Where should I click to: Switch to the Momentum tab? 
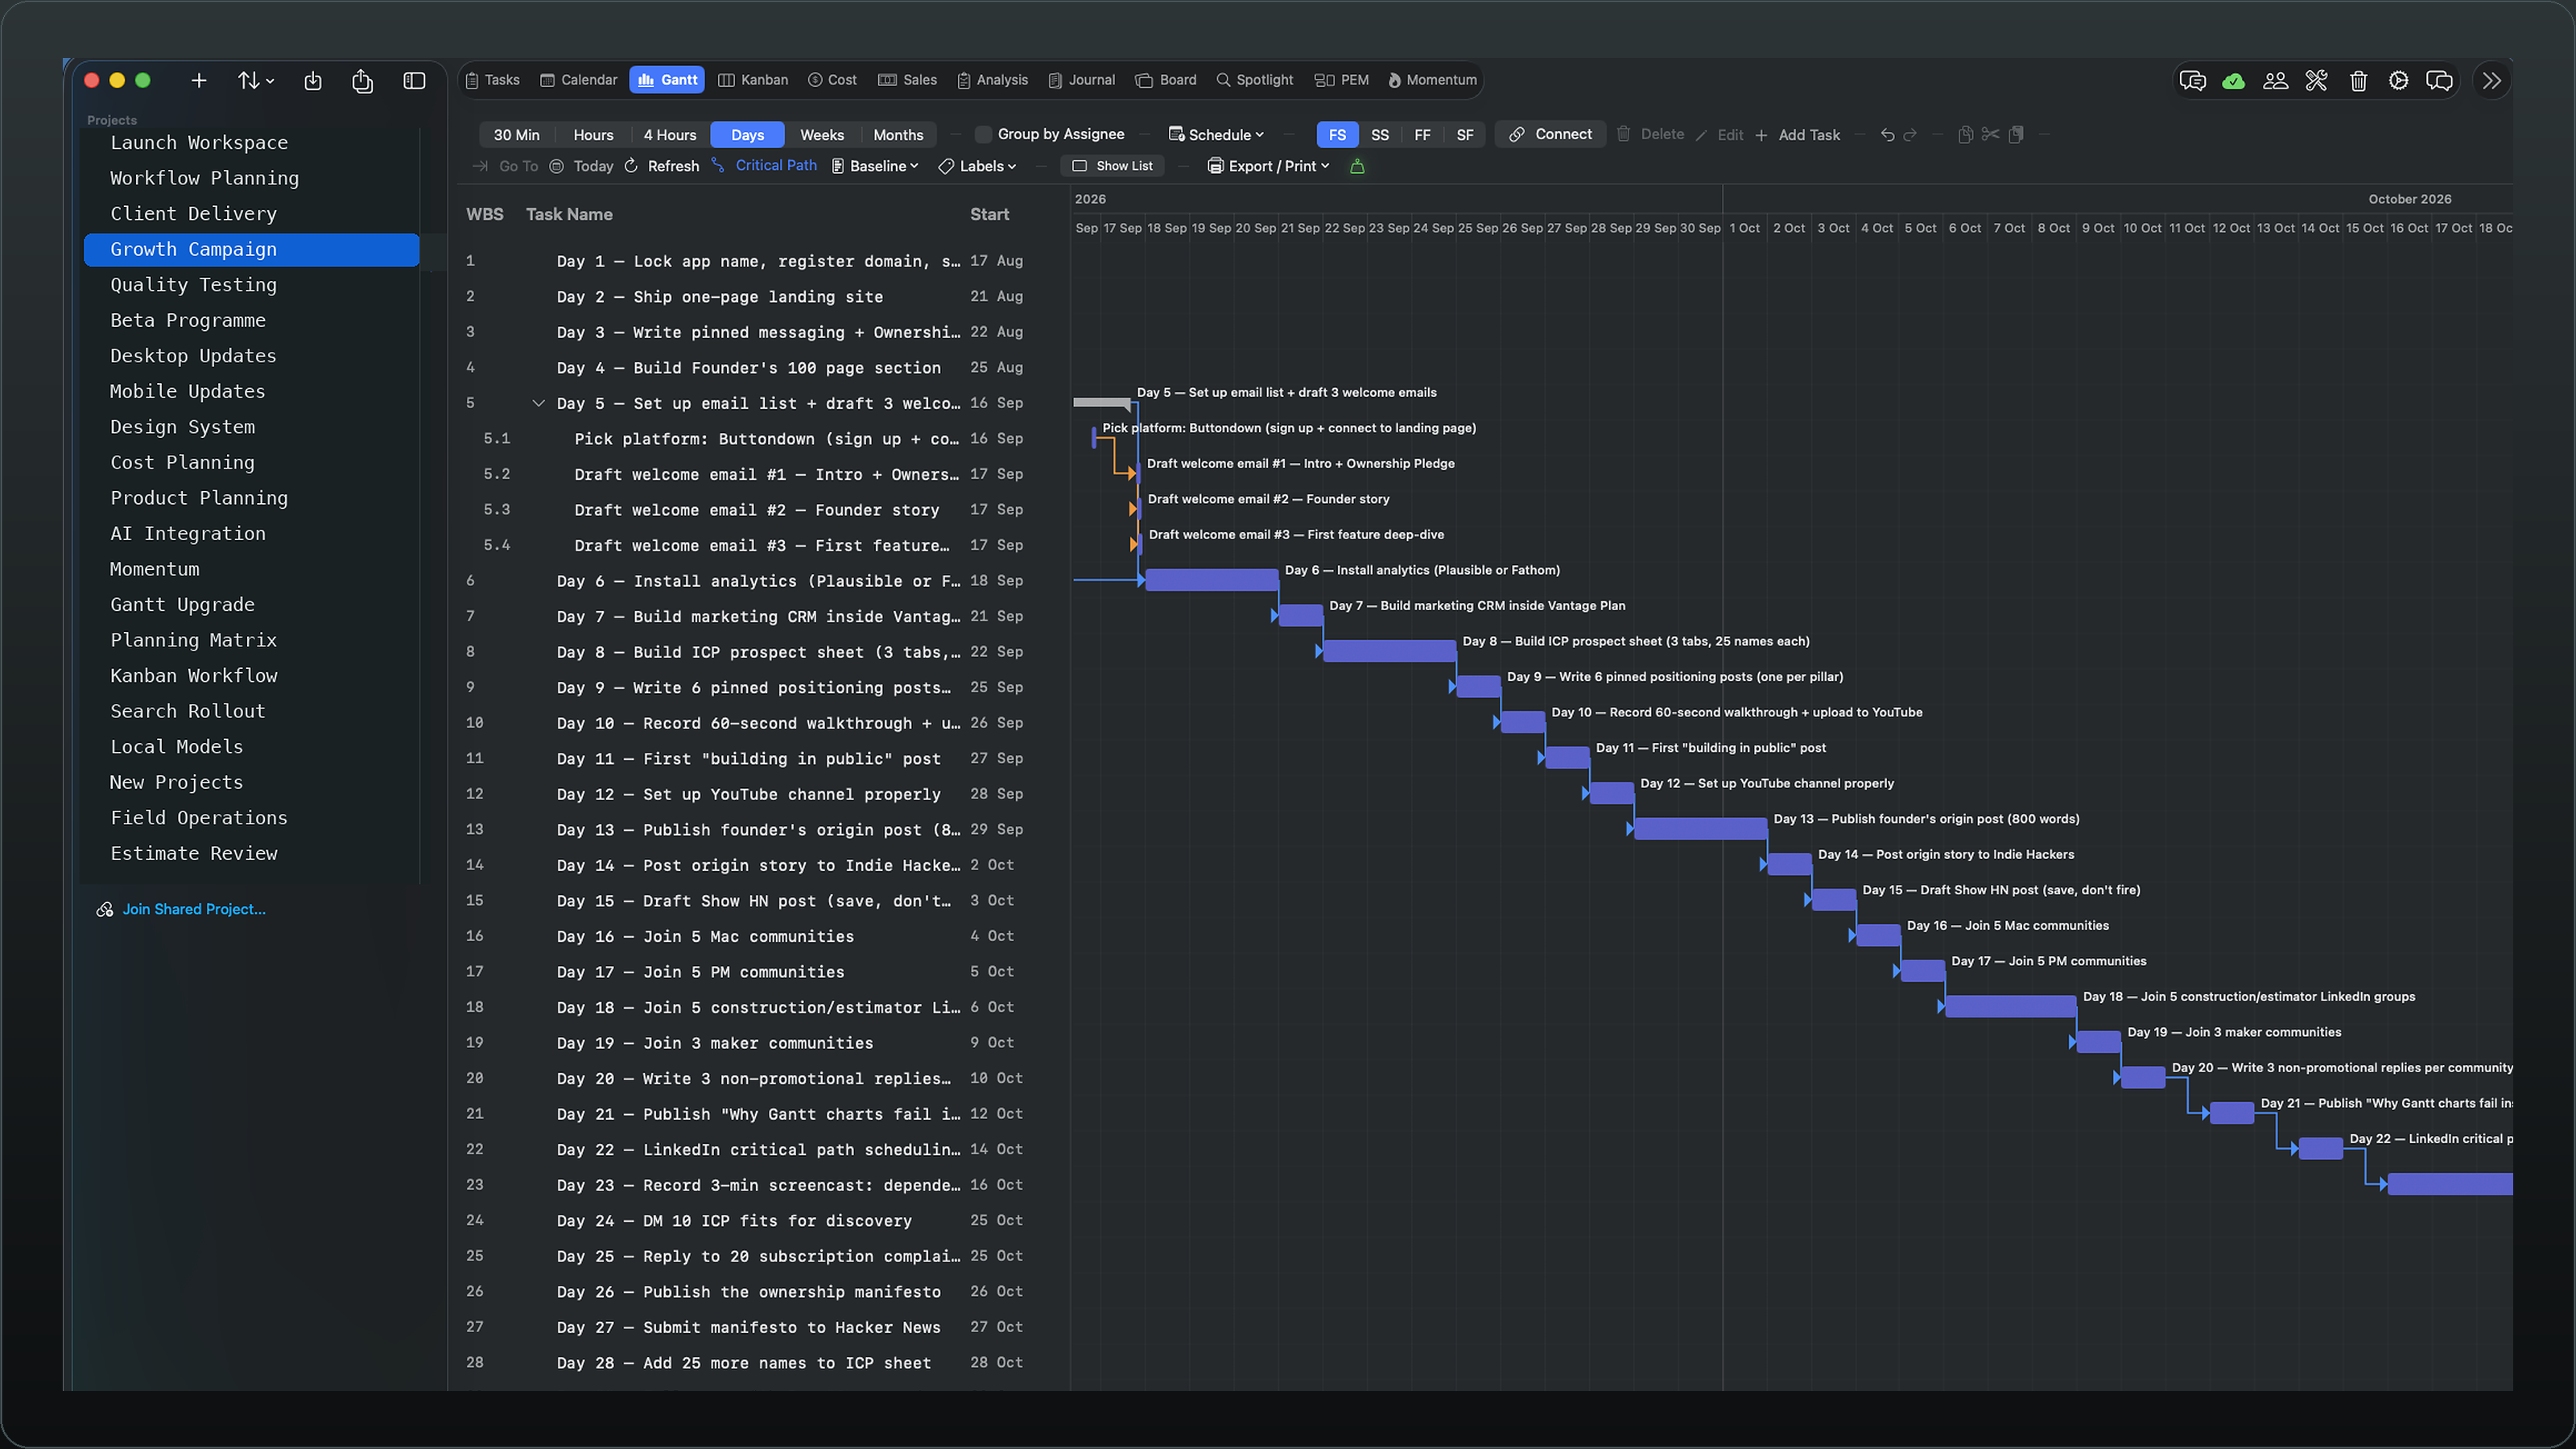1432,80
